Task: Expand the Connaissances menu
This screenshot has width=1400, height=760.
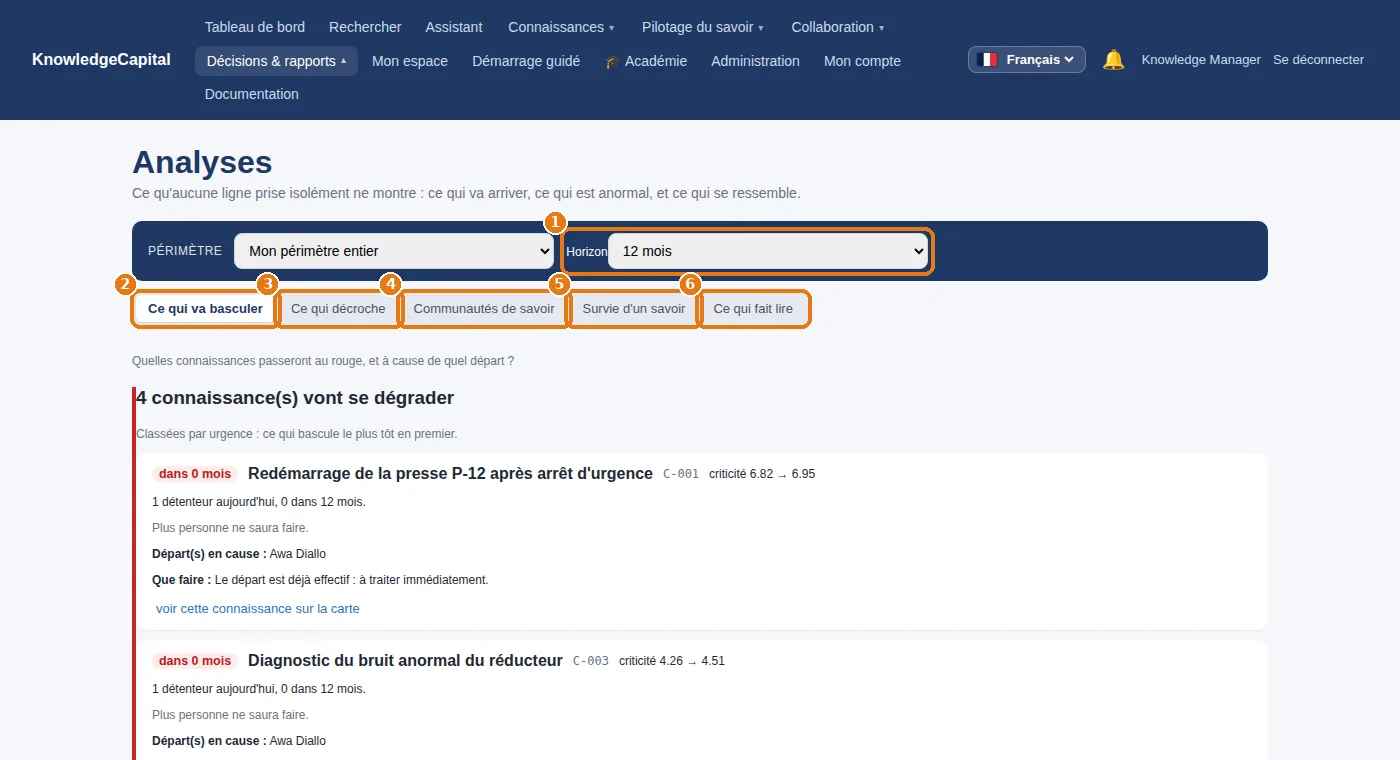Action: 561,27
